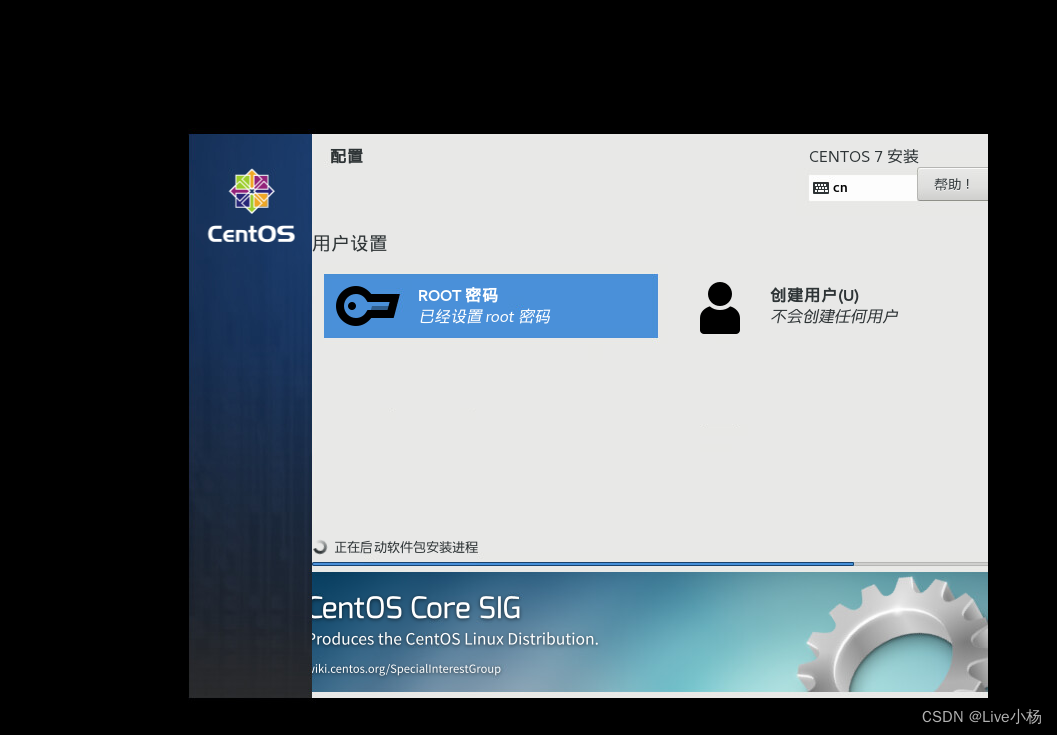Click the CentOS Core SIG banner
The width and height of the screenshot is (1057, 735).
point(650,632)
